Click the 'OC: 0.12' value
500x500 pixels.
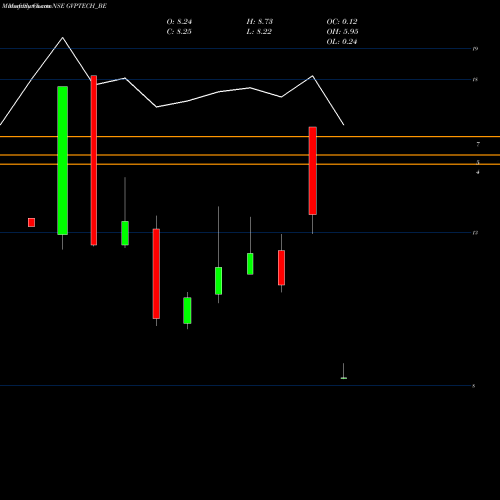[342, 22]
